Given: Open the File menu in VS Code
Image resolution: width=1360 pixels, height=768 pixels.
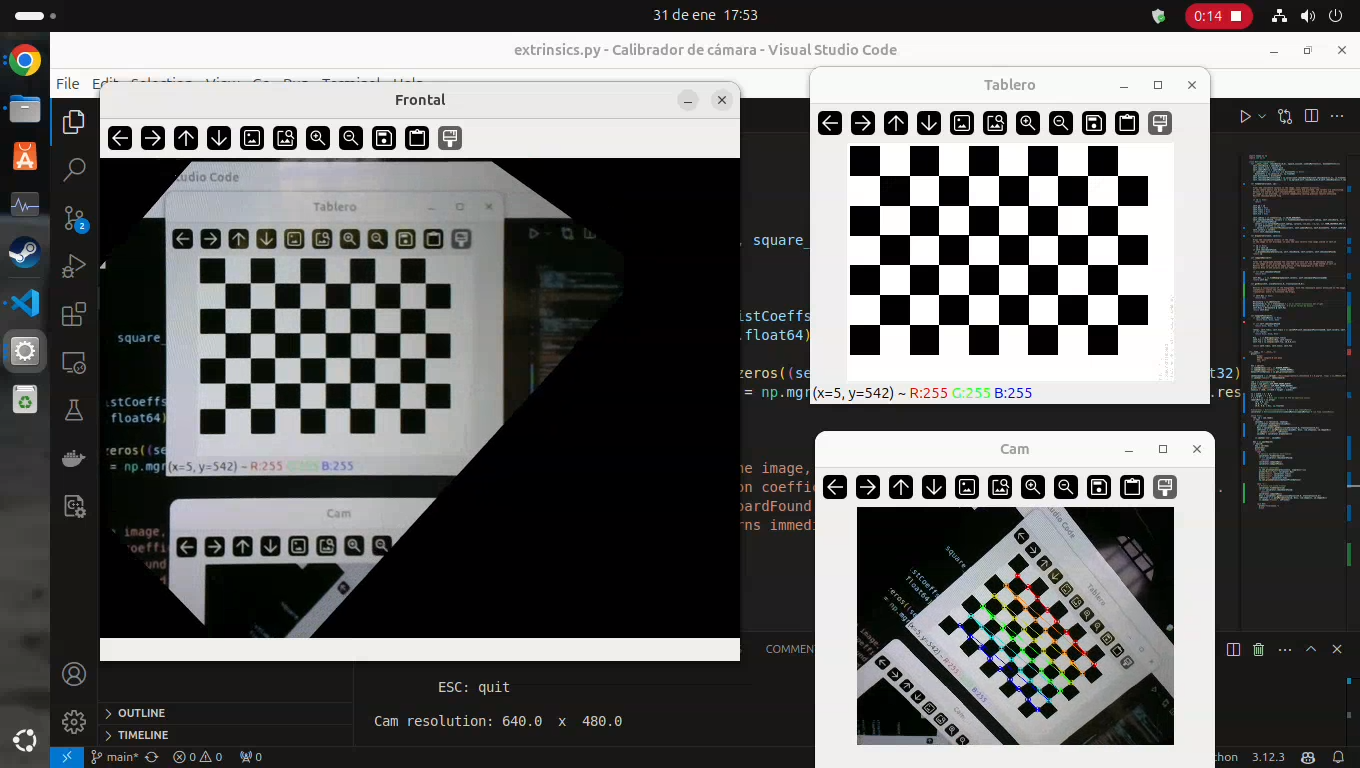Looking at the screenshot, I should [x=68, y=84].
